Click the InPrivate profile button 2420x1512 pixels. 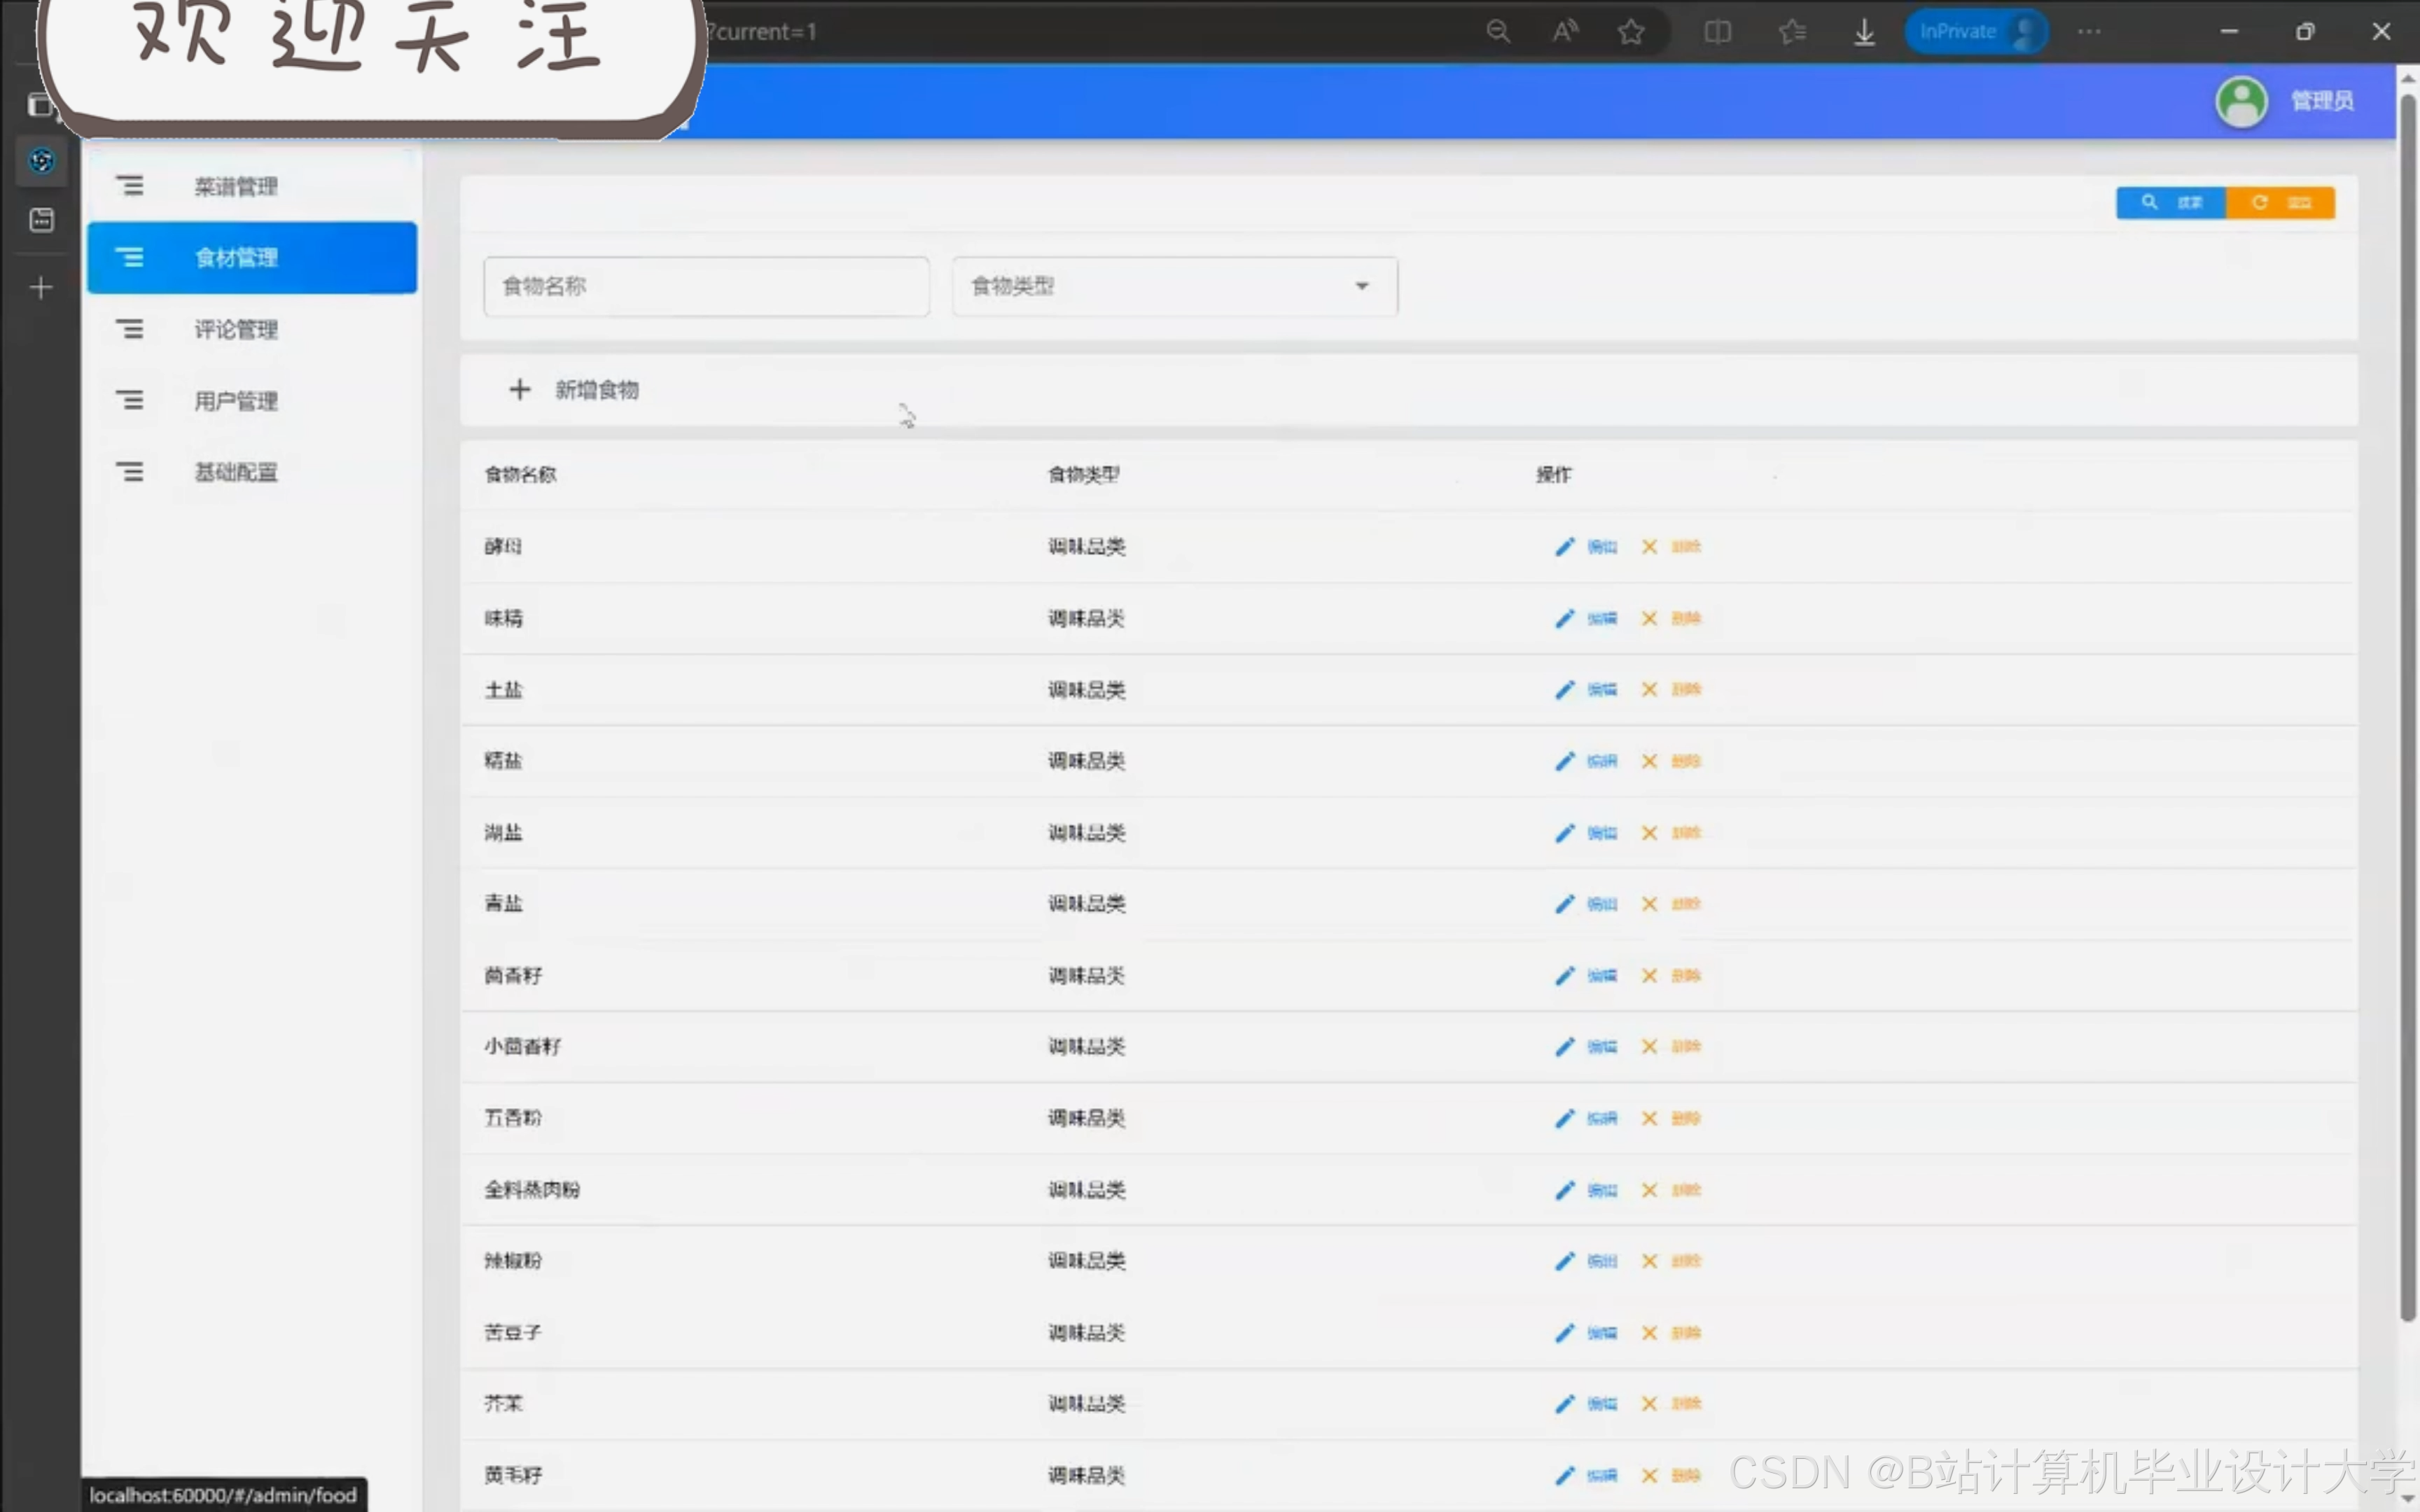click(1975, 32)
